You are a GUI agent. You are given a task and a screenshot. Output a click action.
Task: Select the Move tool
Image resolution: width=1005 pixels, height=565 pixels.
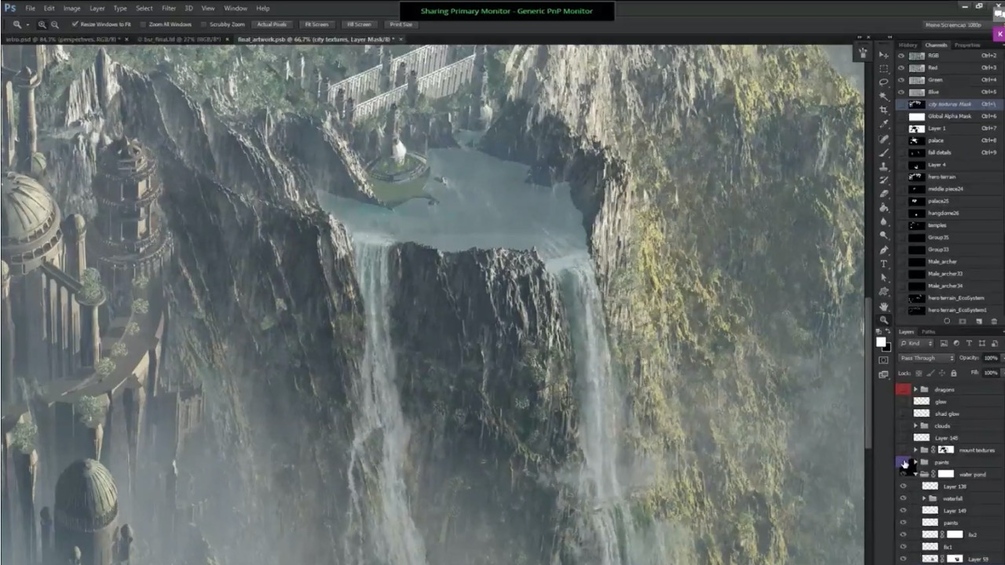click(x=884, y=55)
